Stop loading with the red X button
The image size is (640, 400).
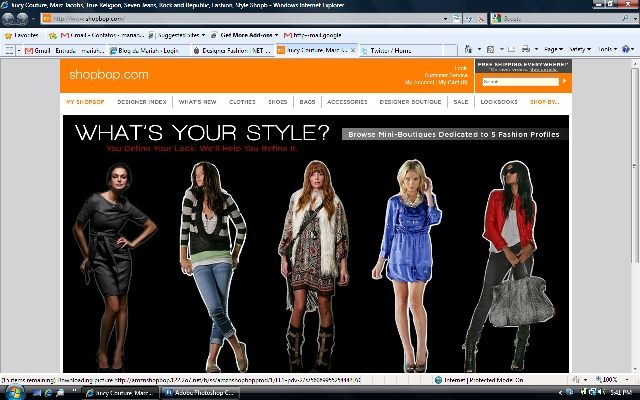pos(481,18)
